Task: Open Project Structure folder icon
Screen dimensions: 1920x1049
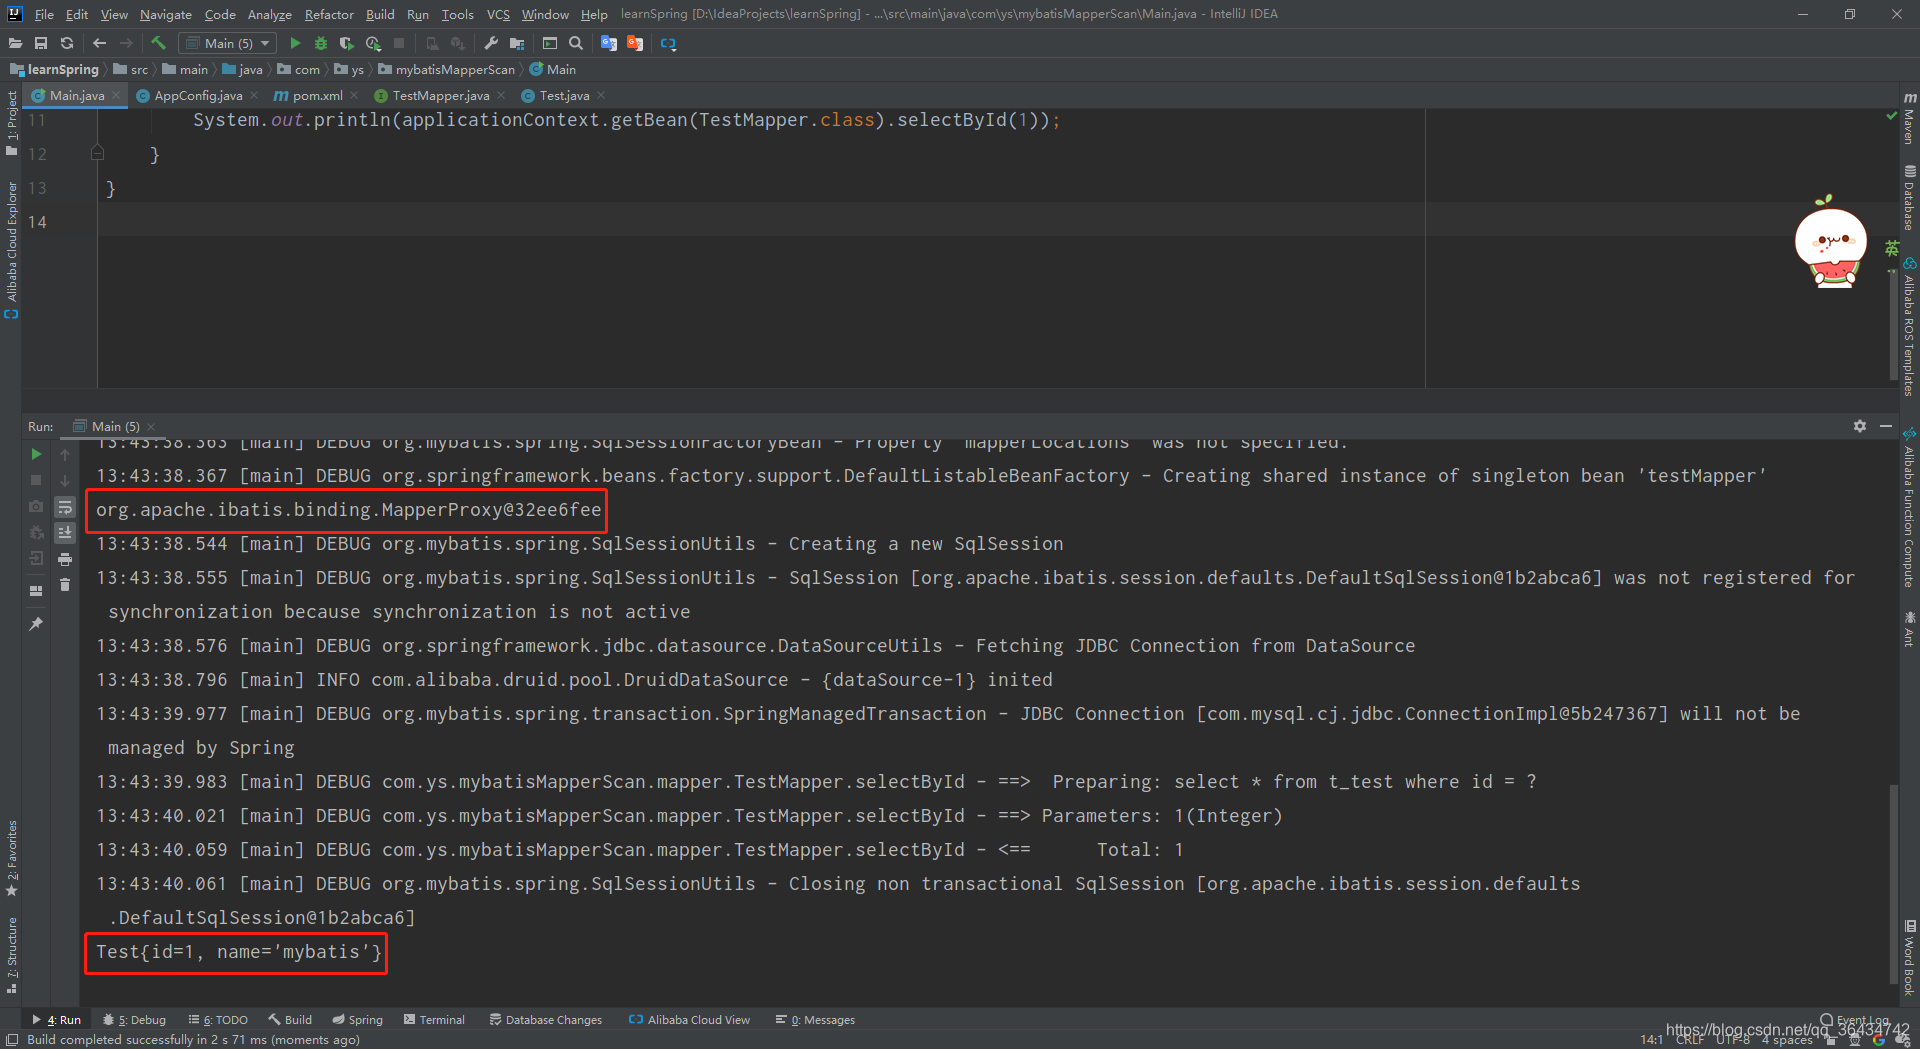Action: coord(517,43)
